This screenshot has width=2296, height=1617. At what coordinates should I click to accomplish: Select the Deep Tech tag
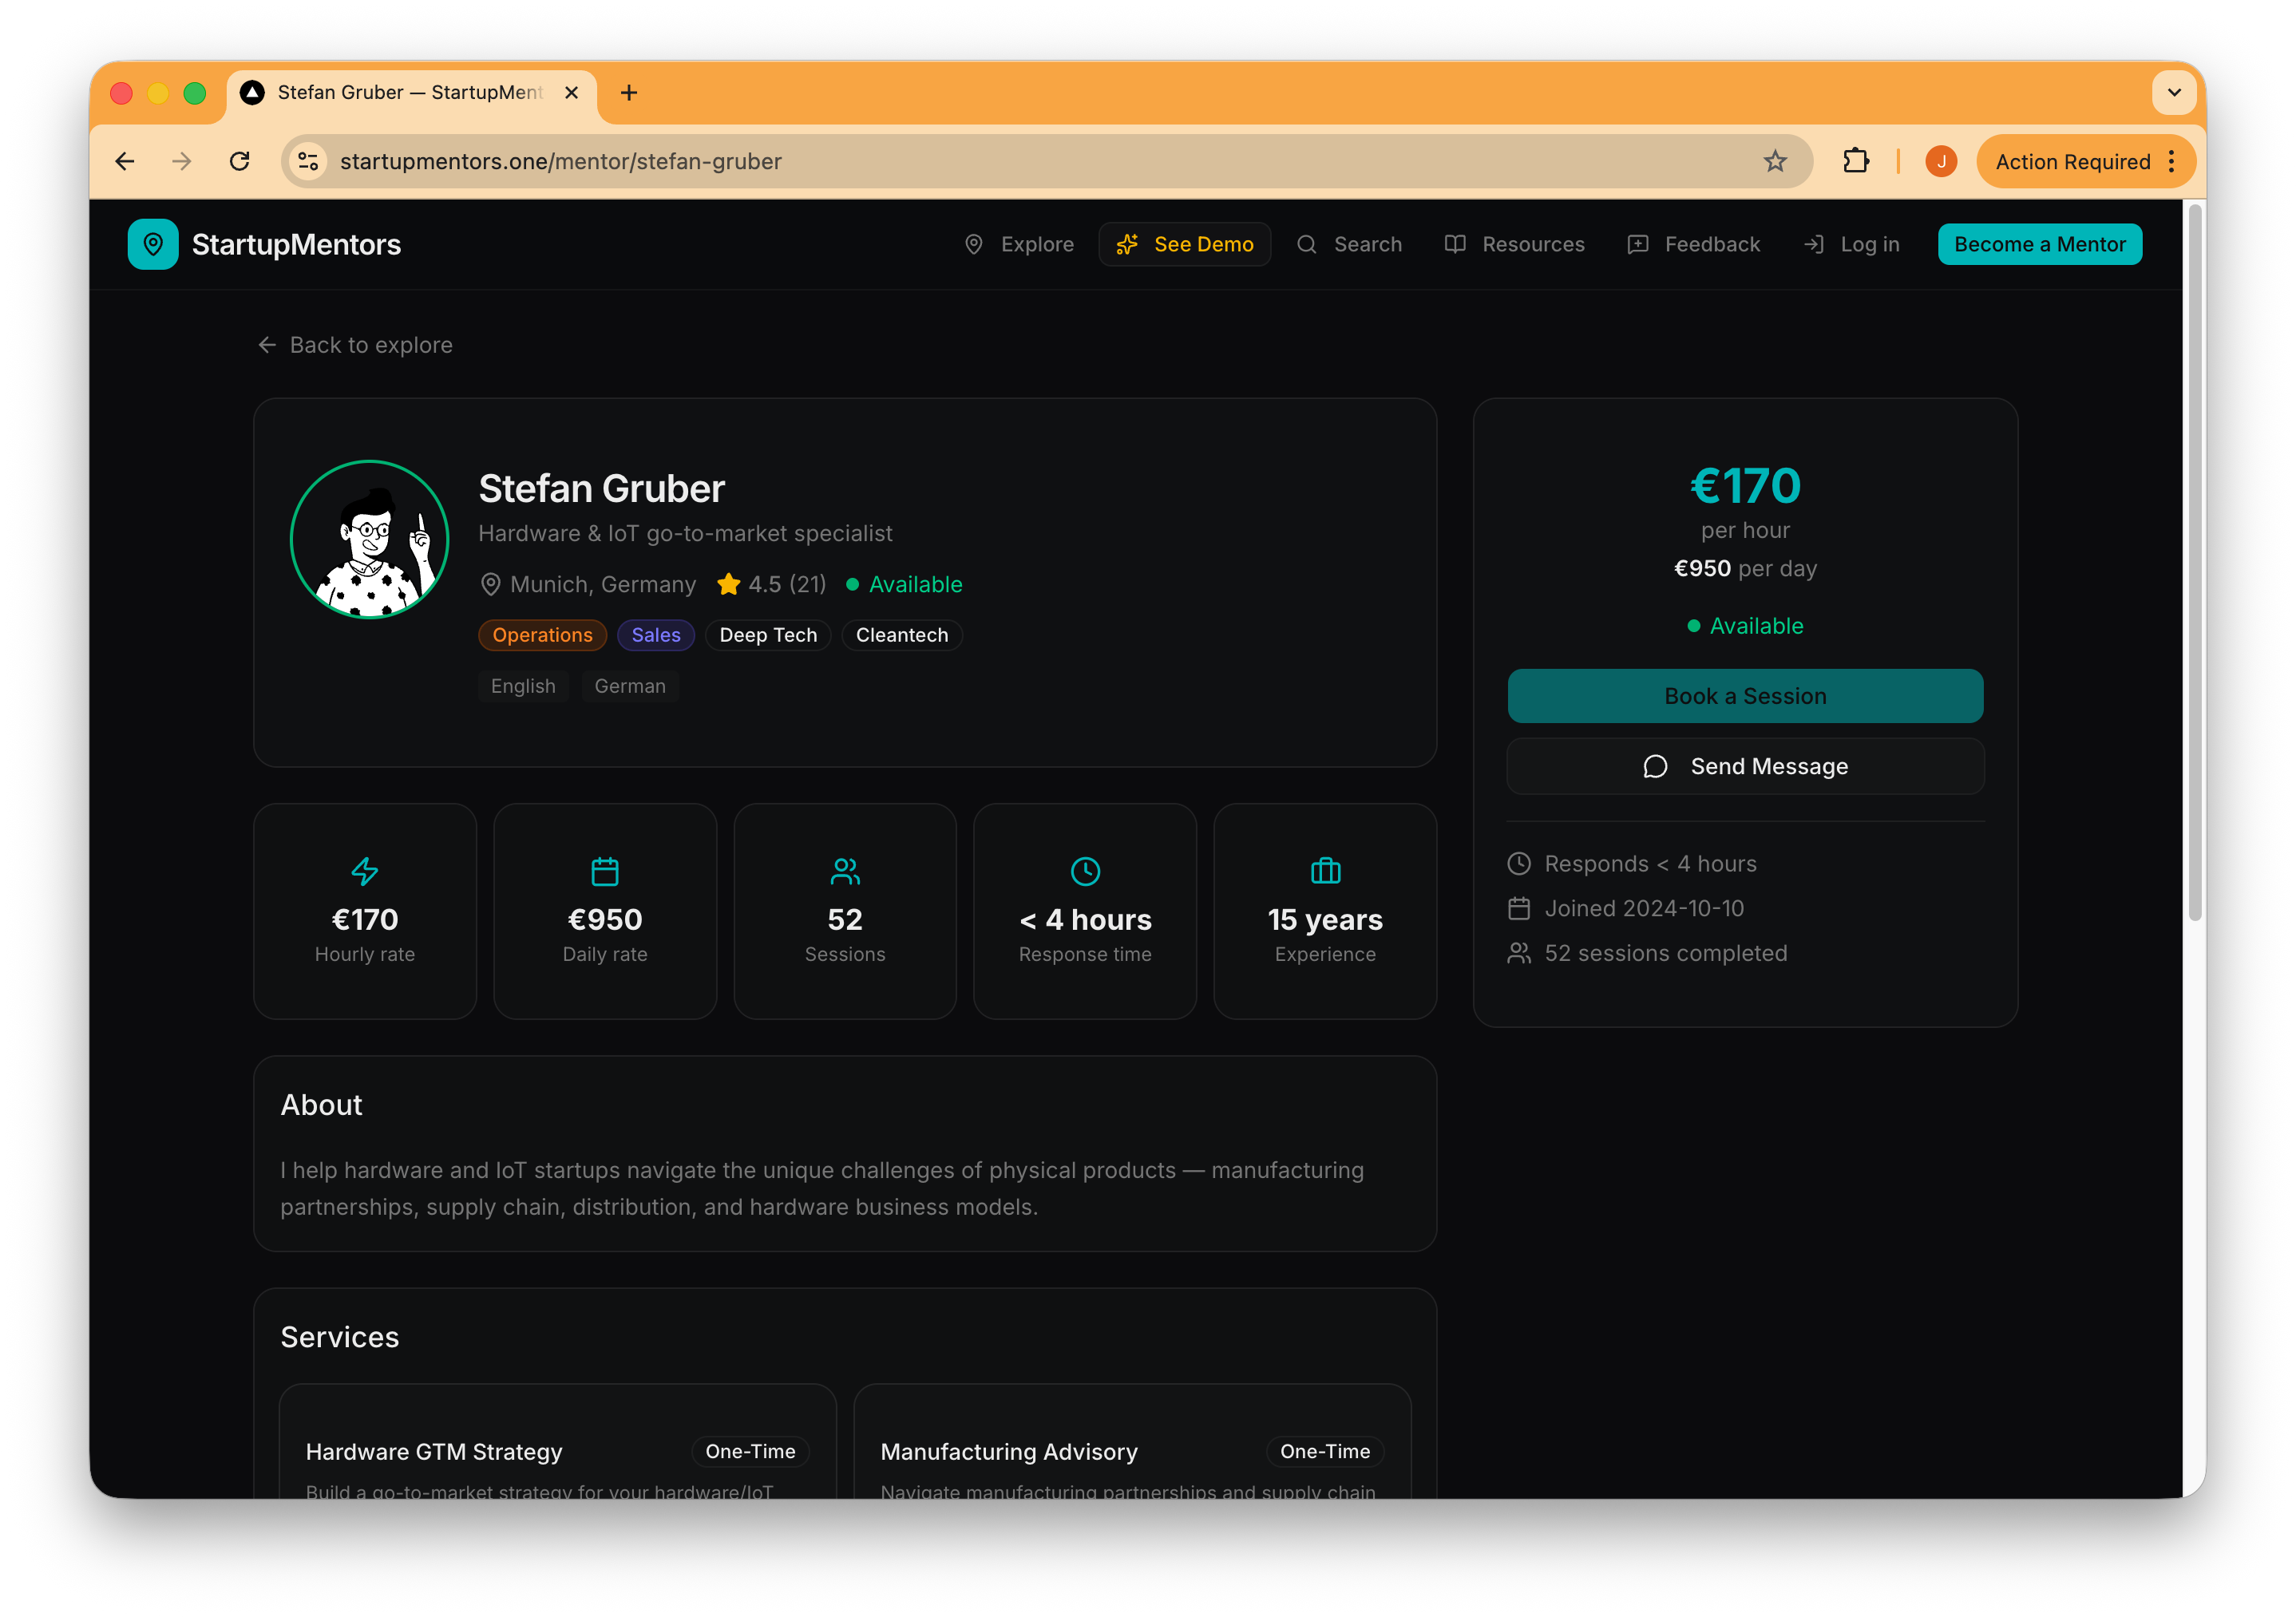pyautogui.click(x=768, y=635)
